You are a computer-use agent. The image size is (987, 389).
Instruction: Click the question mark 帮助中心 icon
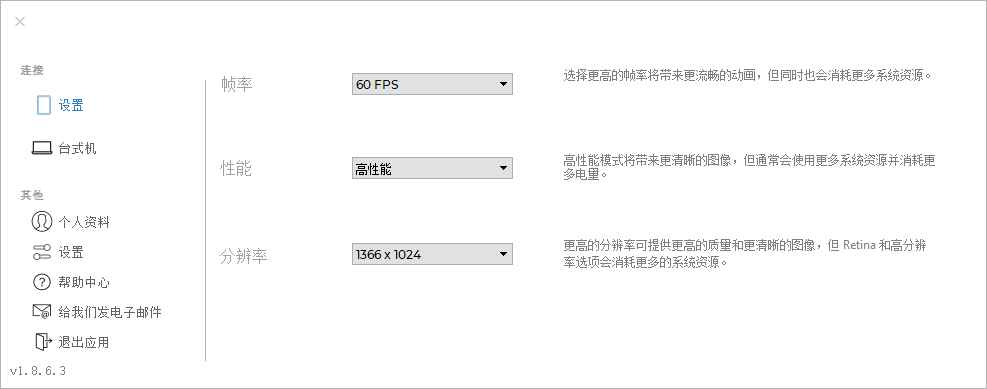[x=42, y=282]
